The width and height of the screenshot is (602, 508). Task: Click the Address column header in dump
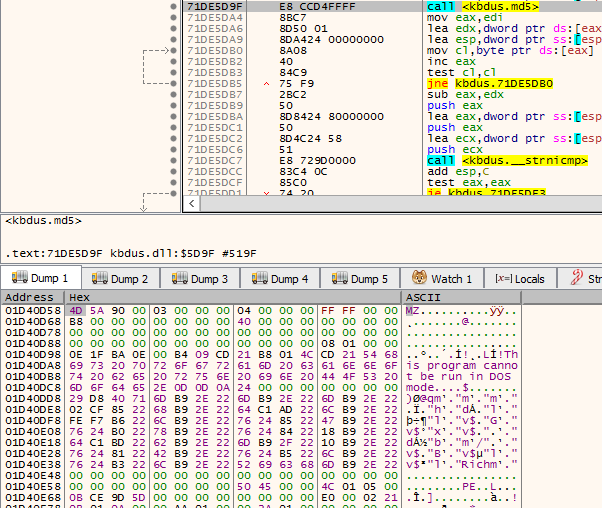32,297
